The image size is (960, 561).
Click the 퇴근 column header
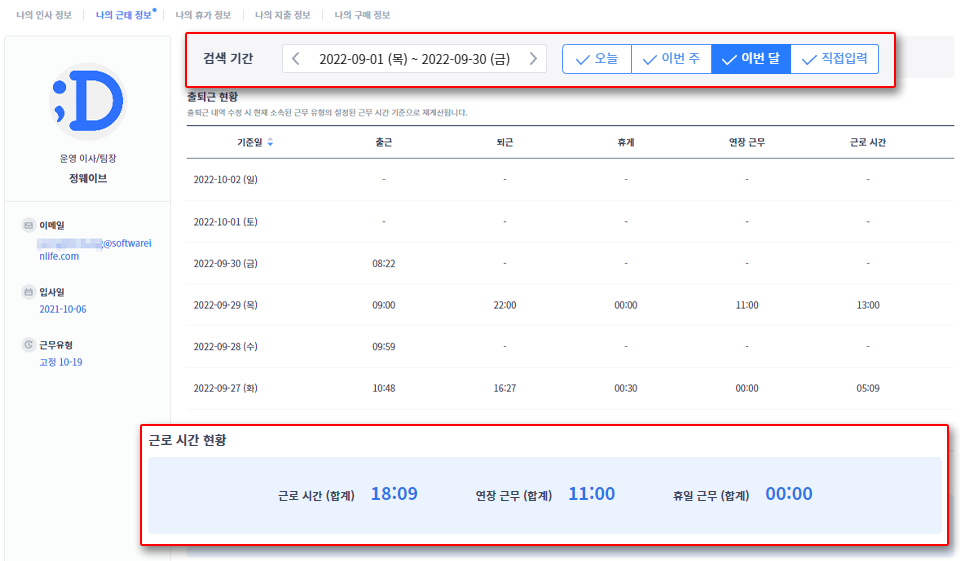tap(504, 142)
